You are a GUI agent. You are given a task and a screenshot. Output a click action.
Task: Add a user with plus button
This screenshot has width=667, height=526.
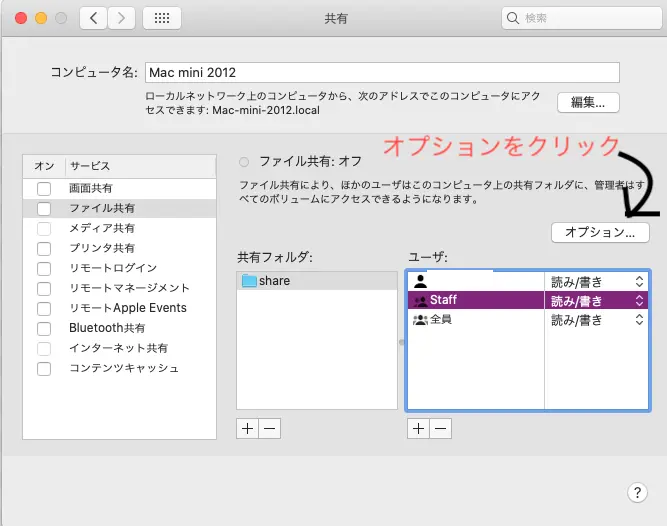pyautogui.click(x=418, y=428)
